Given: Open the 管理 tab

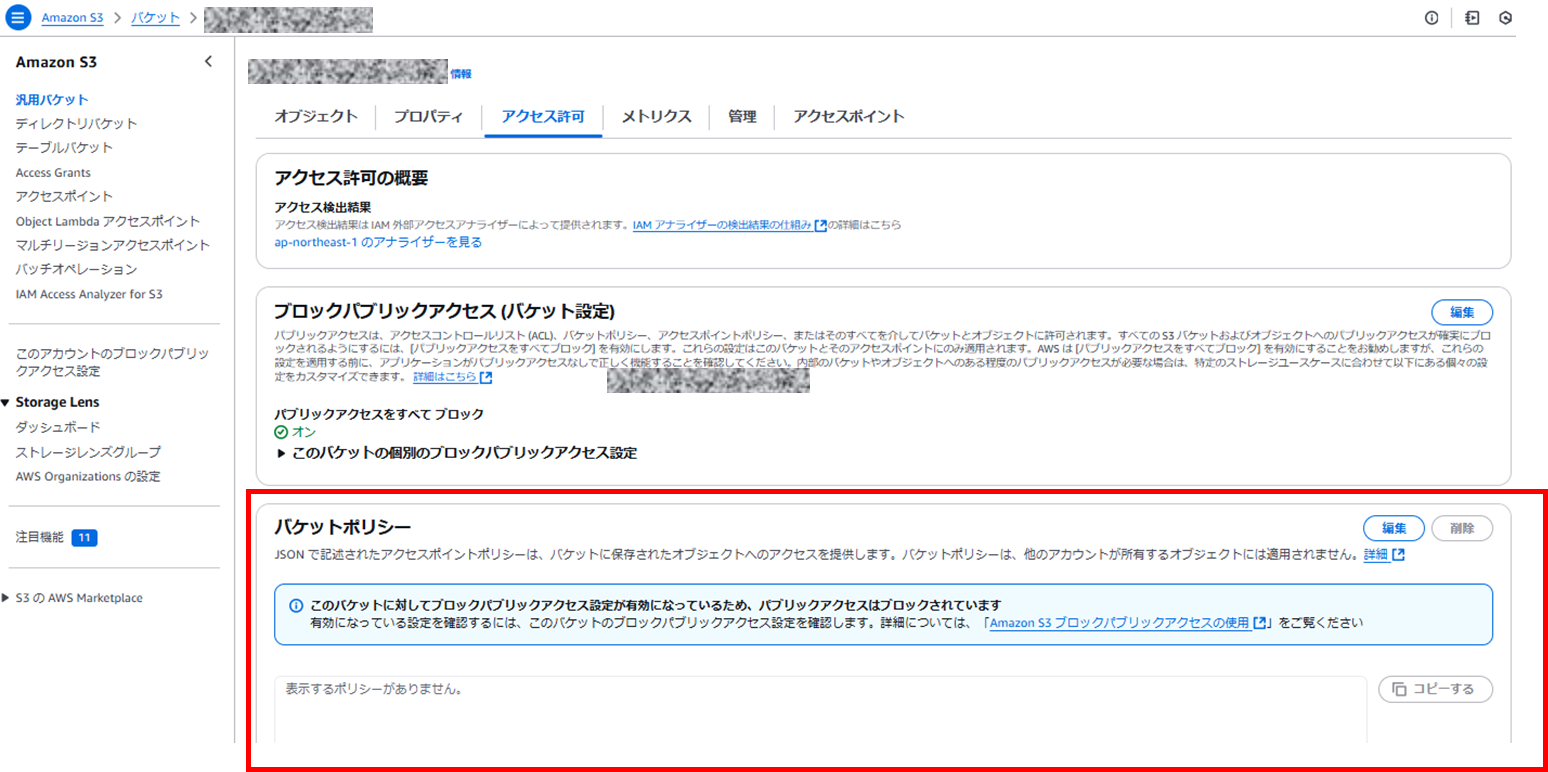Looking at the screenshot, I should click(x=742, y=117).
